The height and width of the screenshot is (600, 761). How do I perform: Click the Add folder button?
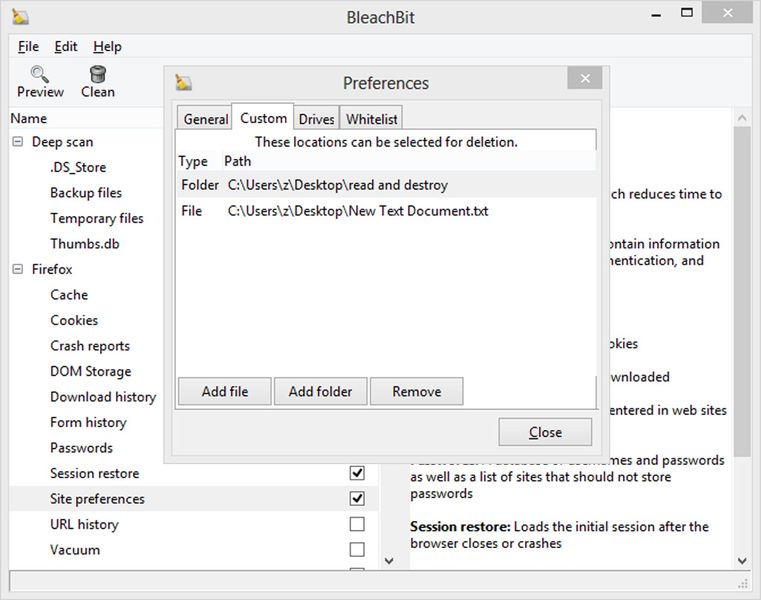320,391
